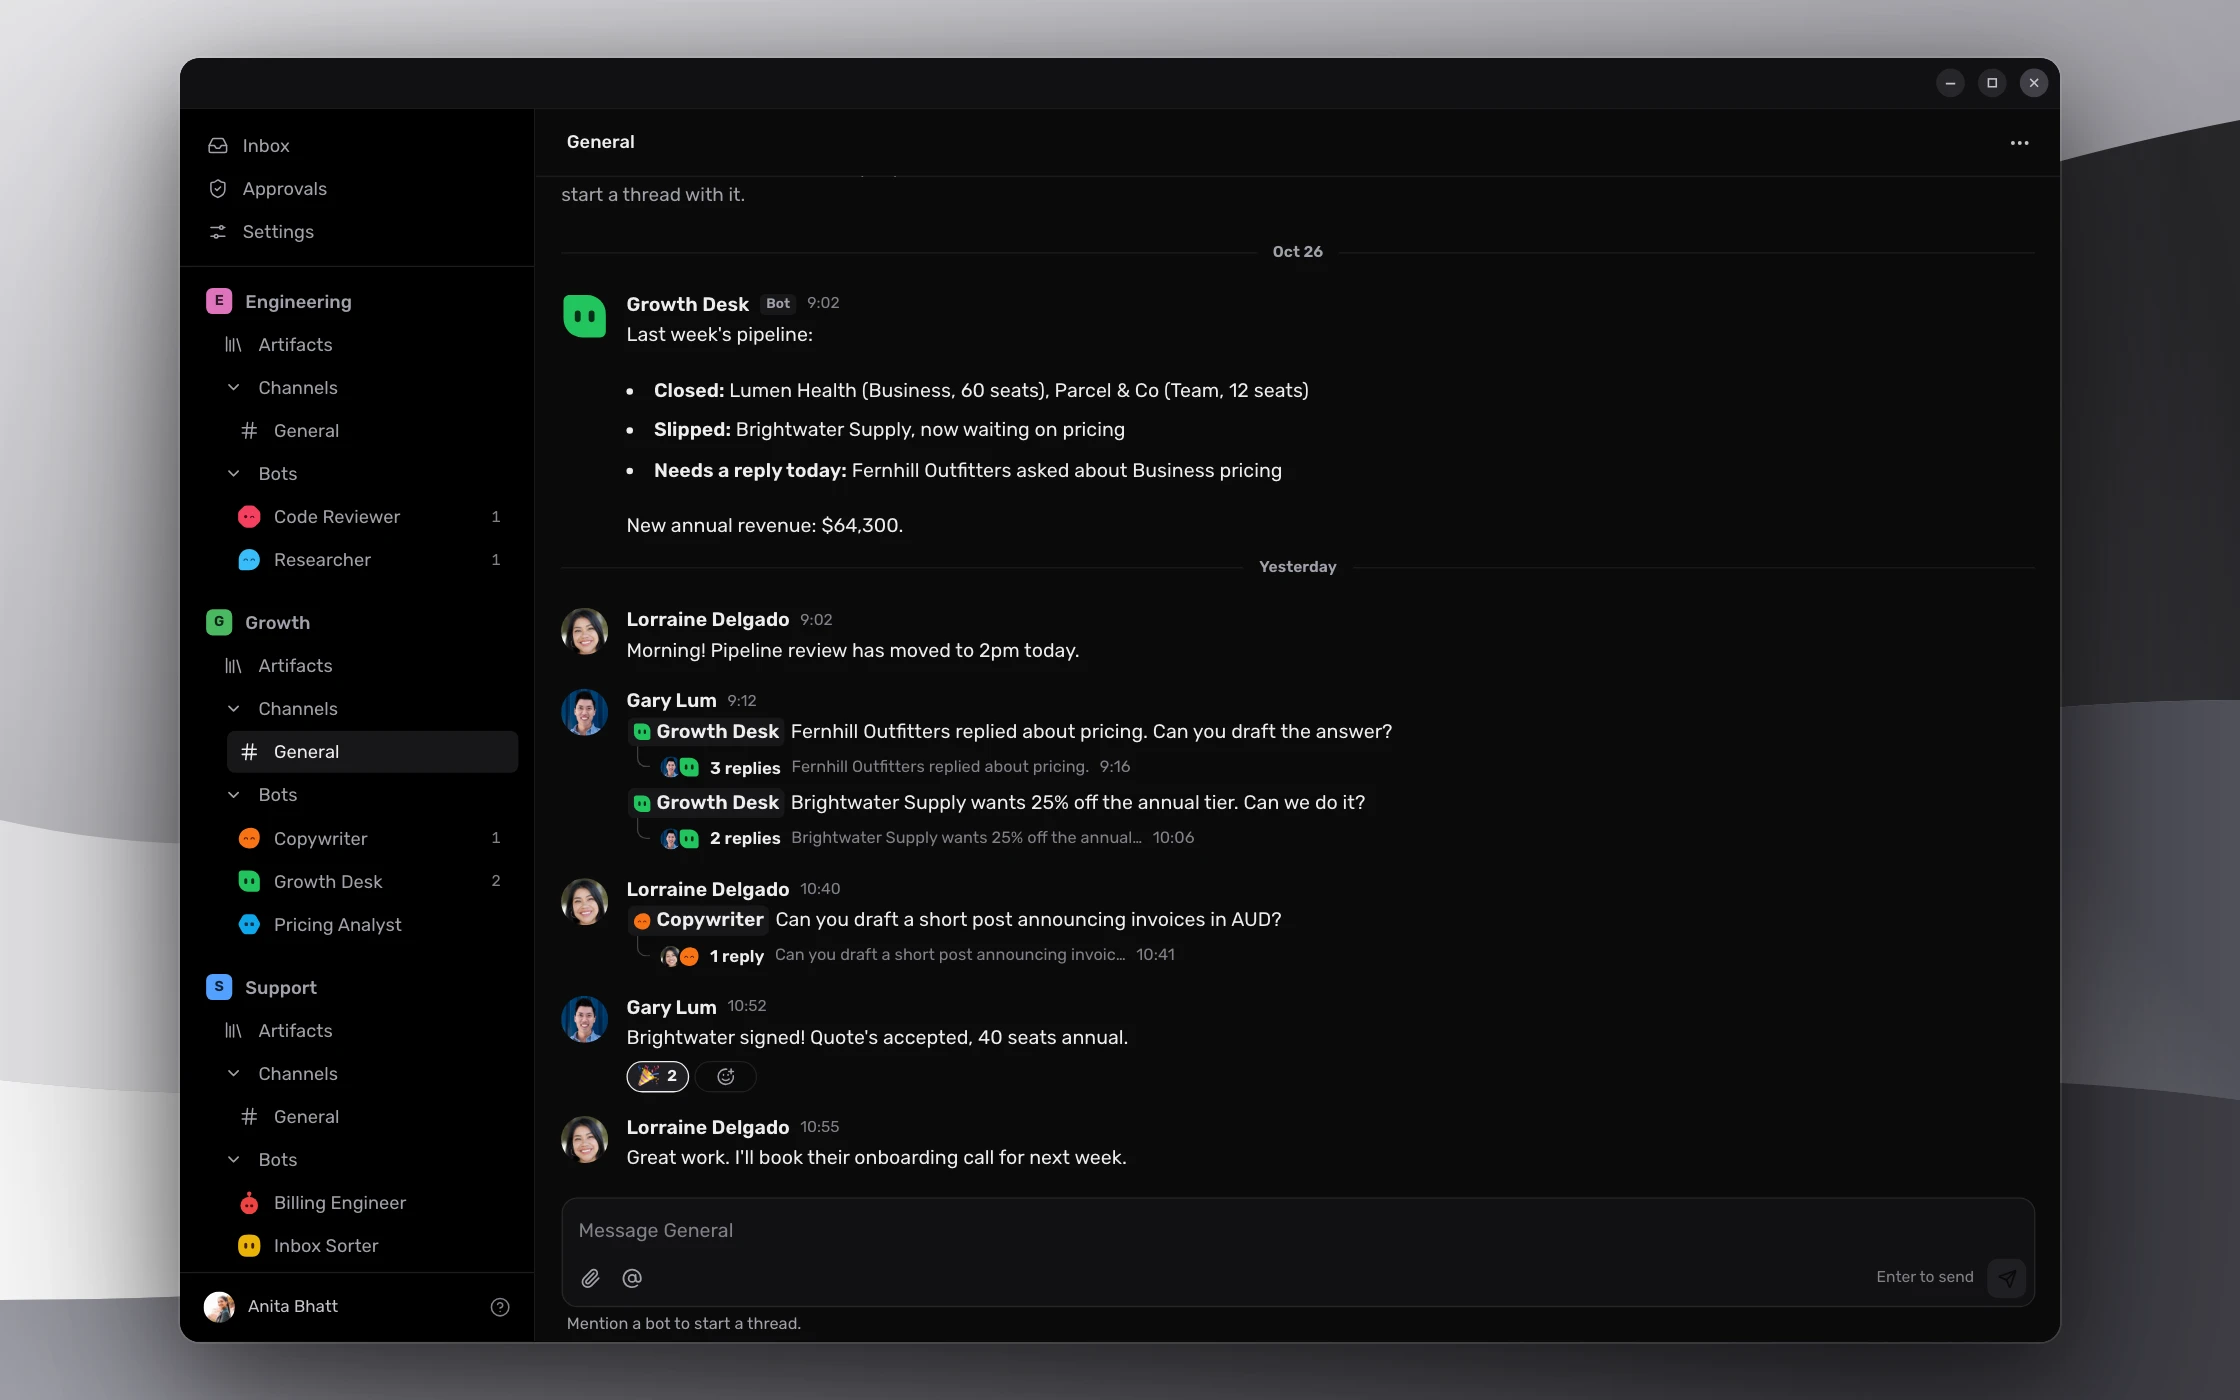Open the channel more options menu
Image resolution: width=2240 pixels, height=1400 pixels.
tap(2019, 143)
